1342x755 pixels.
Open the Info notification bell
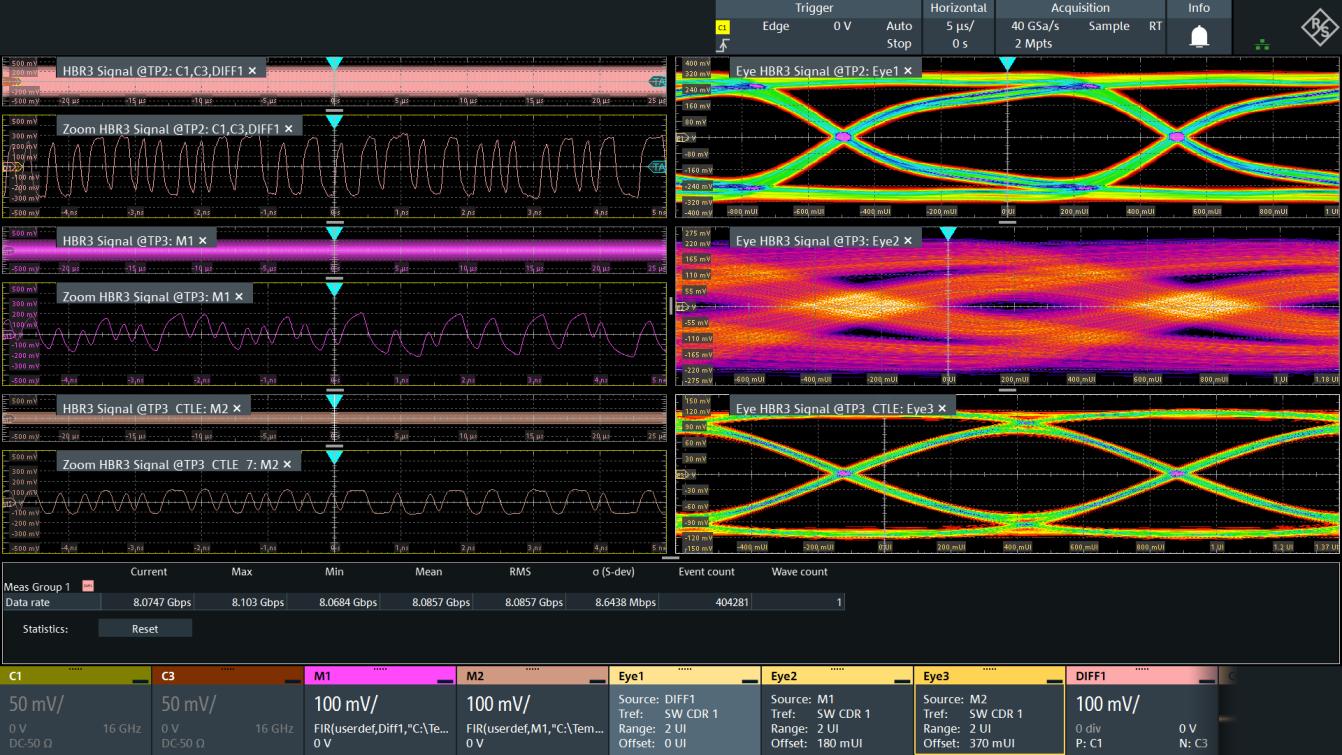[1198, 37]
